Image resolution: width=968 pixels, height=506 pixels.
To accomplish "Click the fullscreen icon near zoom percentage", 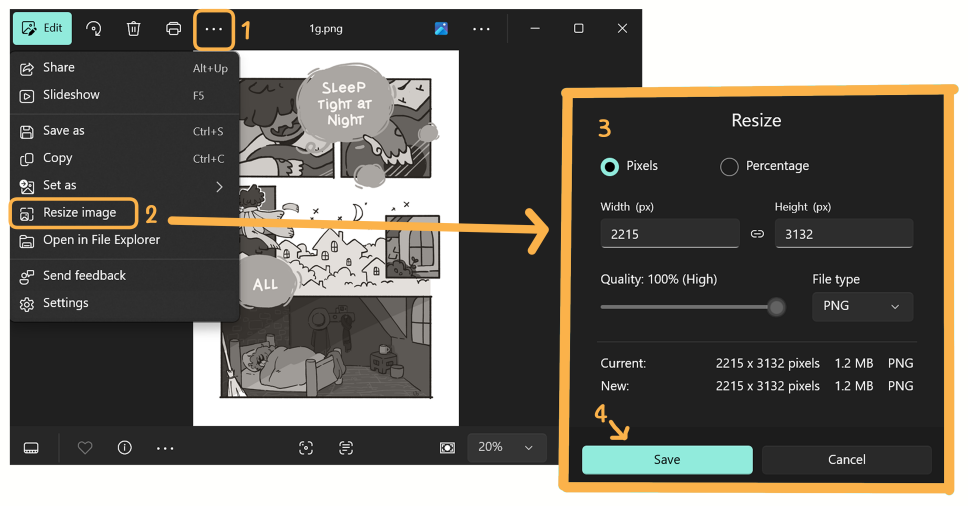I will (x=448, y=447).
